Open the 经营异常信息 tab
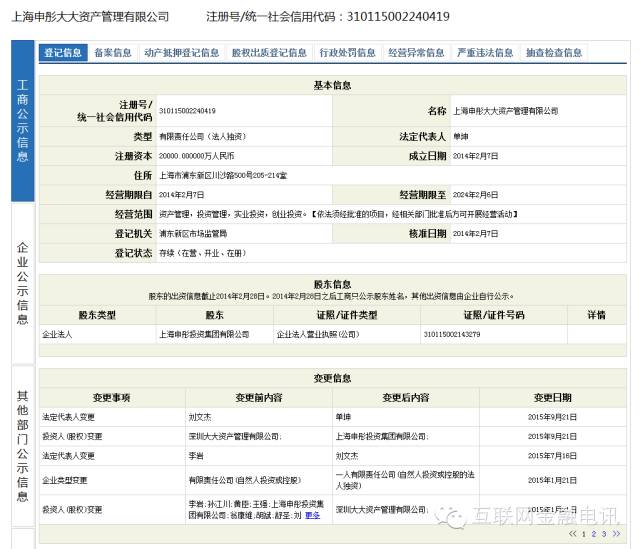This screenshot has width=640, height=549. coord(416,53)
